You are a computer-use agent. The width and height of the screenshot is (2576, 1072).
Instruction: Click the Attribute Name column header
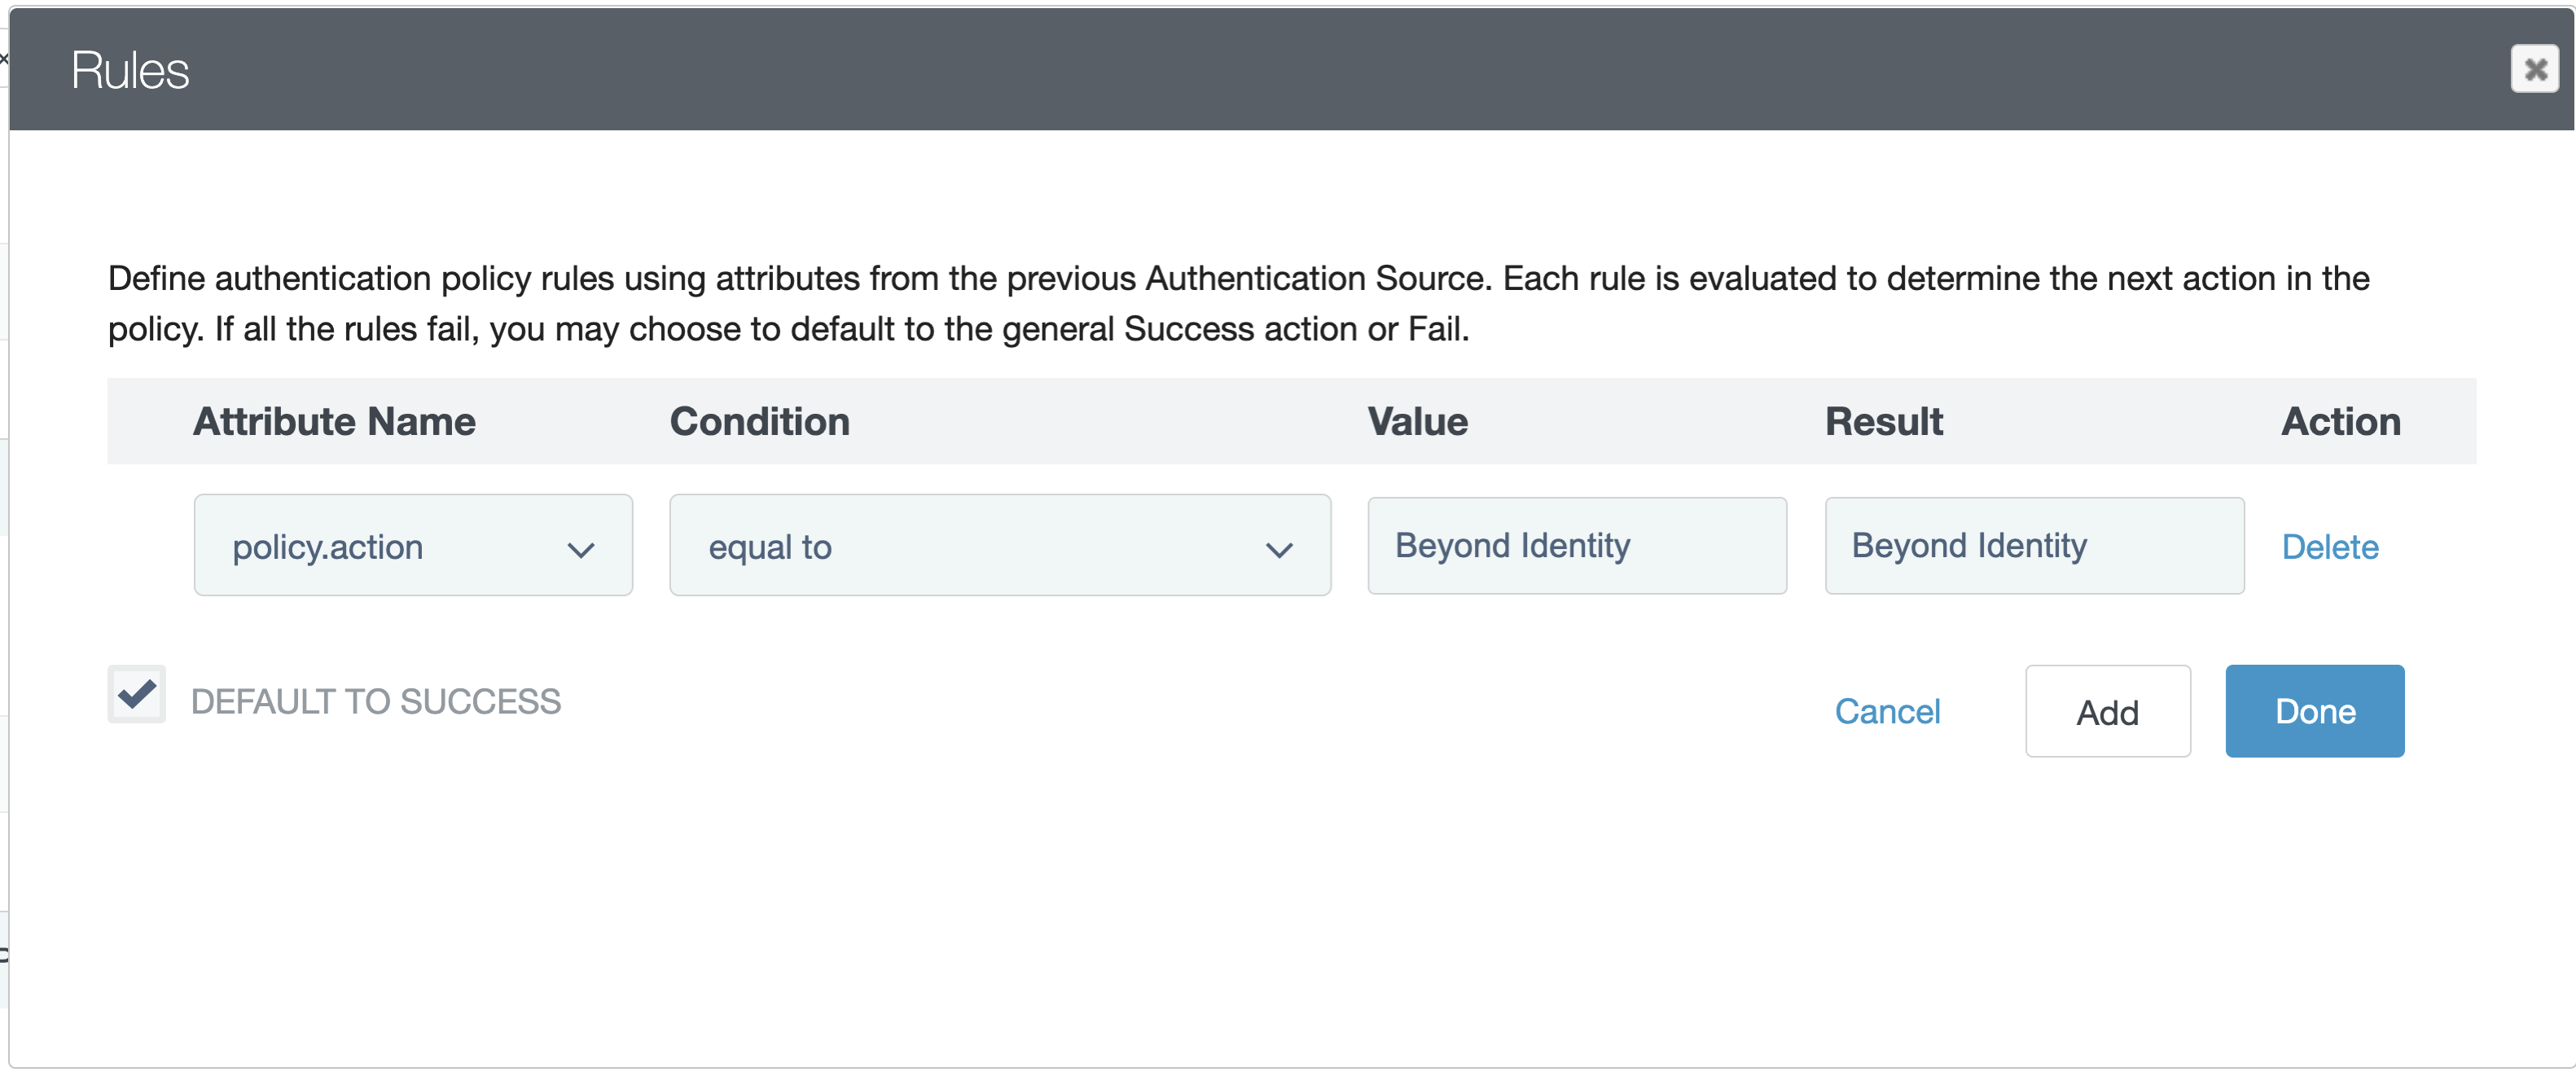click(334, 421)
